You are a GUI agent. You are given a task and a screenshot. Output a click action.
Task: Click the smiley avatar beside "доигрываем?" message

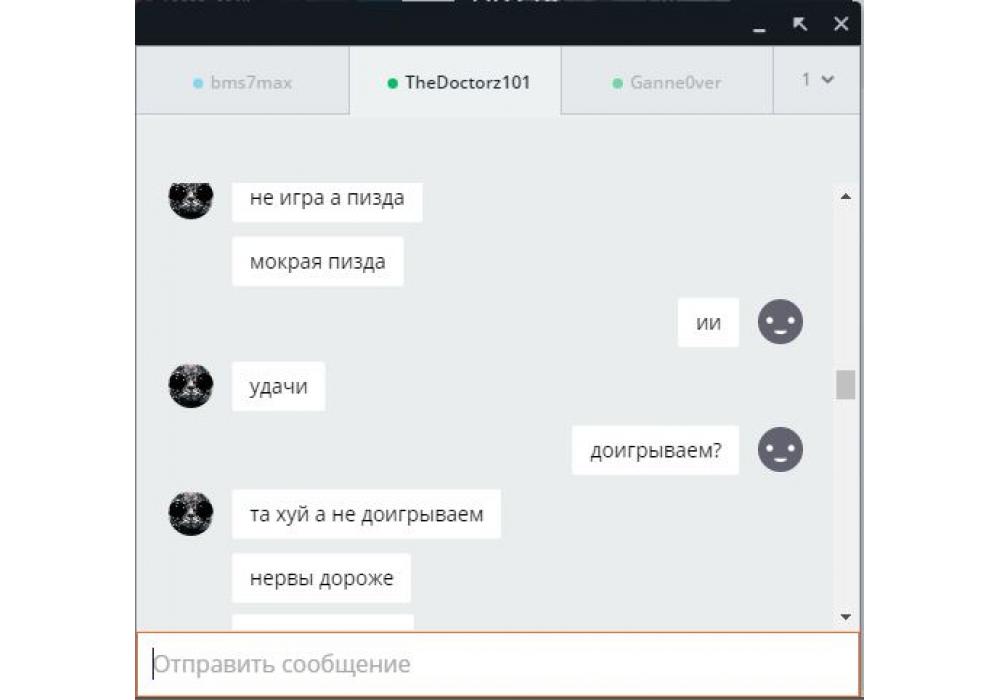coord(780,449)
